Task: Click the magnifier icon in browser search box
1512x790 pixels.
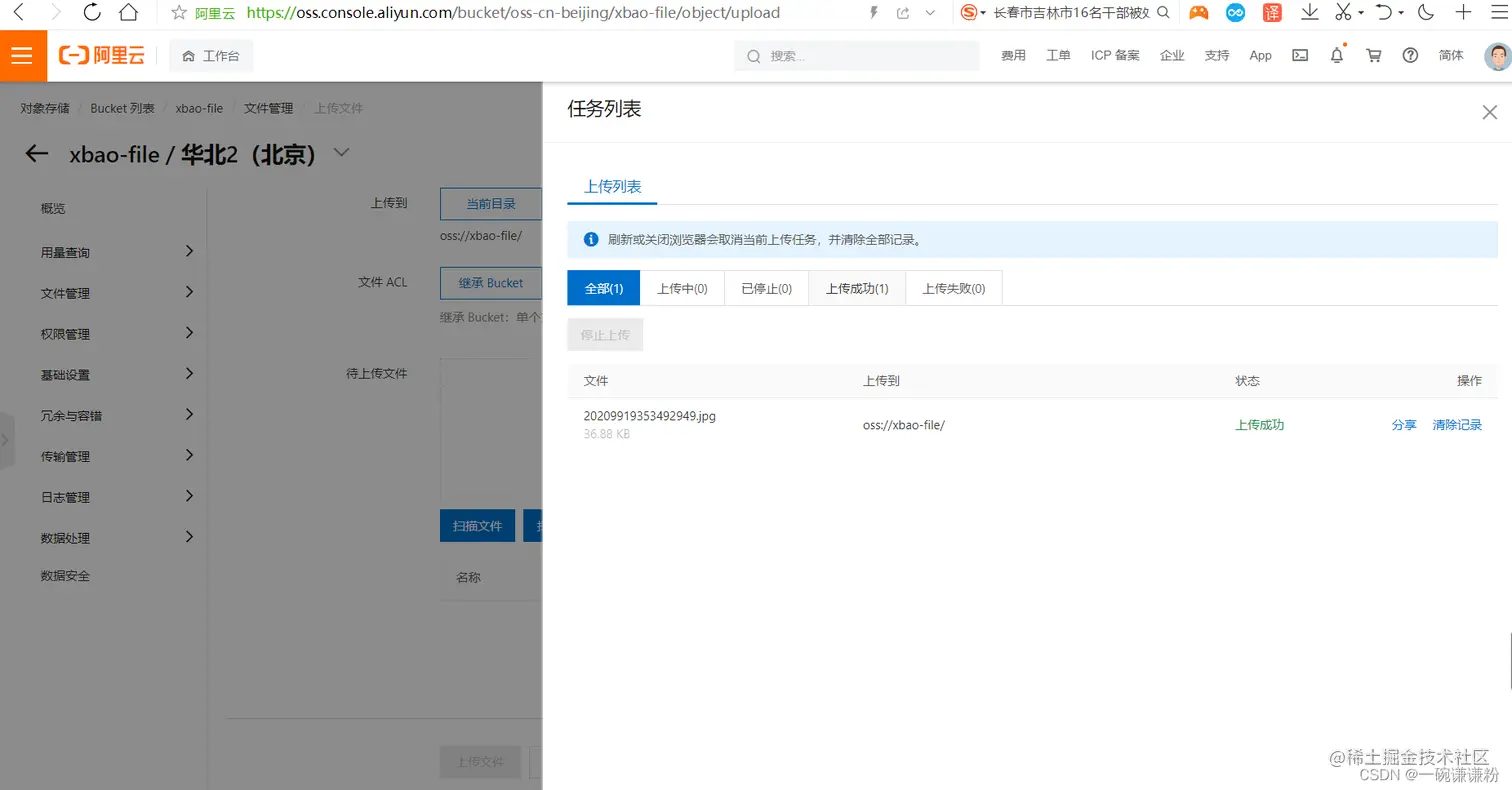Action: tap(1163, 13)
